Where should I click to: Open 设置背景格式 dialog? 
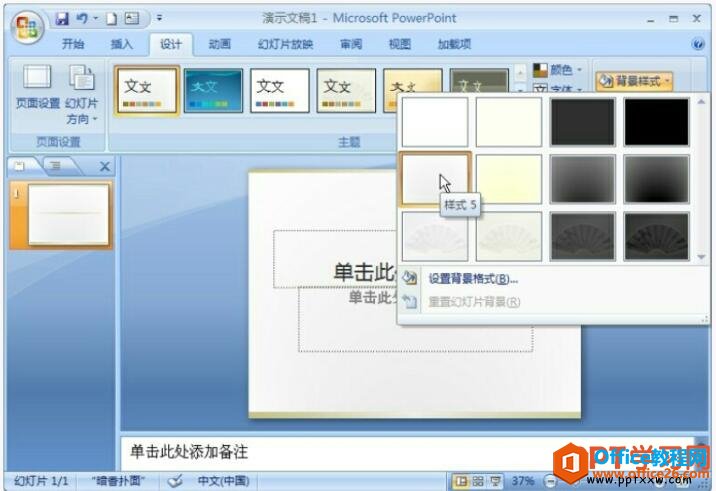(473, 279)
